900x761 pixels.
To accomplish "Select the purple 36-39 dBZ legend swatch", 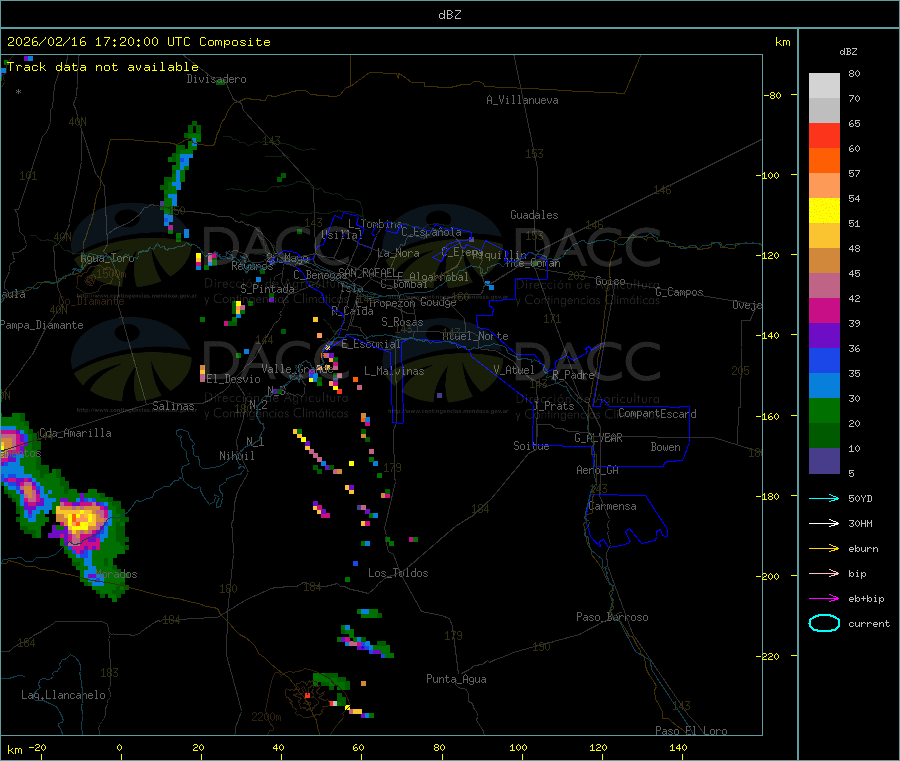I will point(824,336).
